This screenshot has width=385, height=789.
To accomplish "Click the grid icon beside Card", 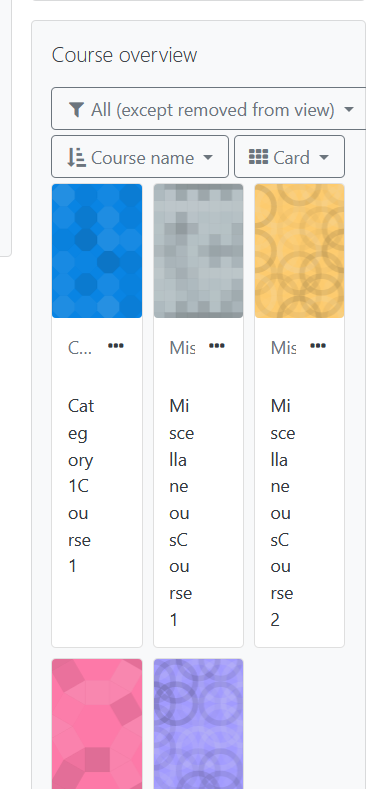I will [258, 157].
